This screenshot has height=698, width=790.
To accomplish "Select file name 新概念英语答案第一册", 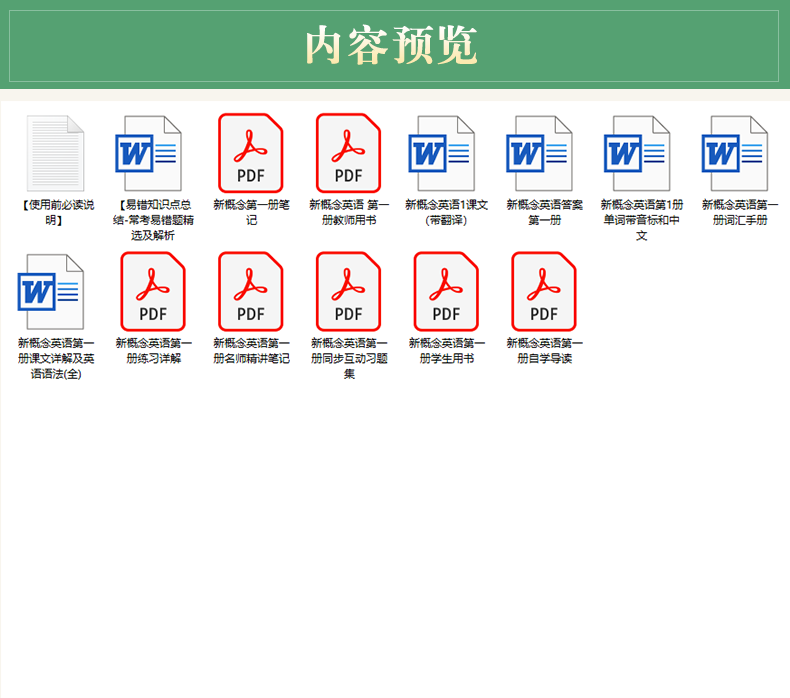I will pos(544,212).
